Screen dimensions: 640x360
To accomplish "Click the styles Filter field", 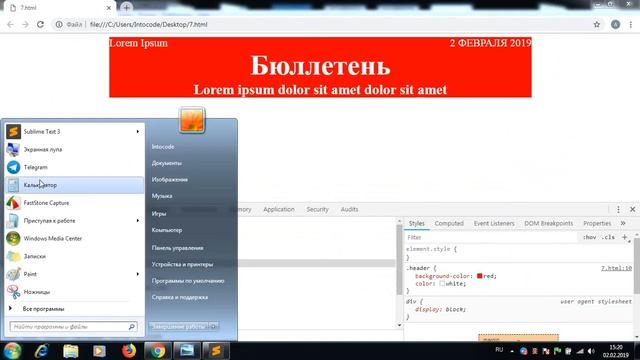I will 491,237.
